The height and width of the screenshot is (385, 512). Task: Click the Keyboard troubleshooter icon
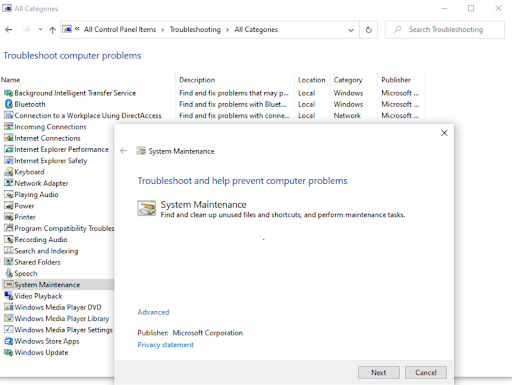tap(8, 172)
